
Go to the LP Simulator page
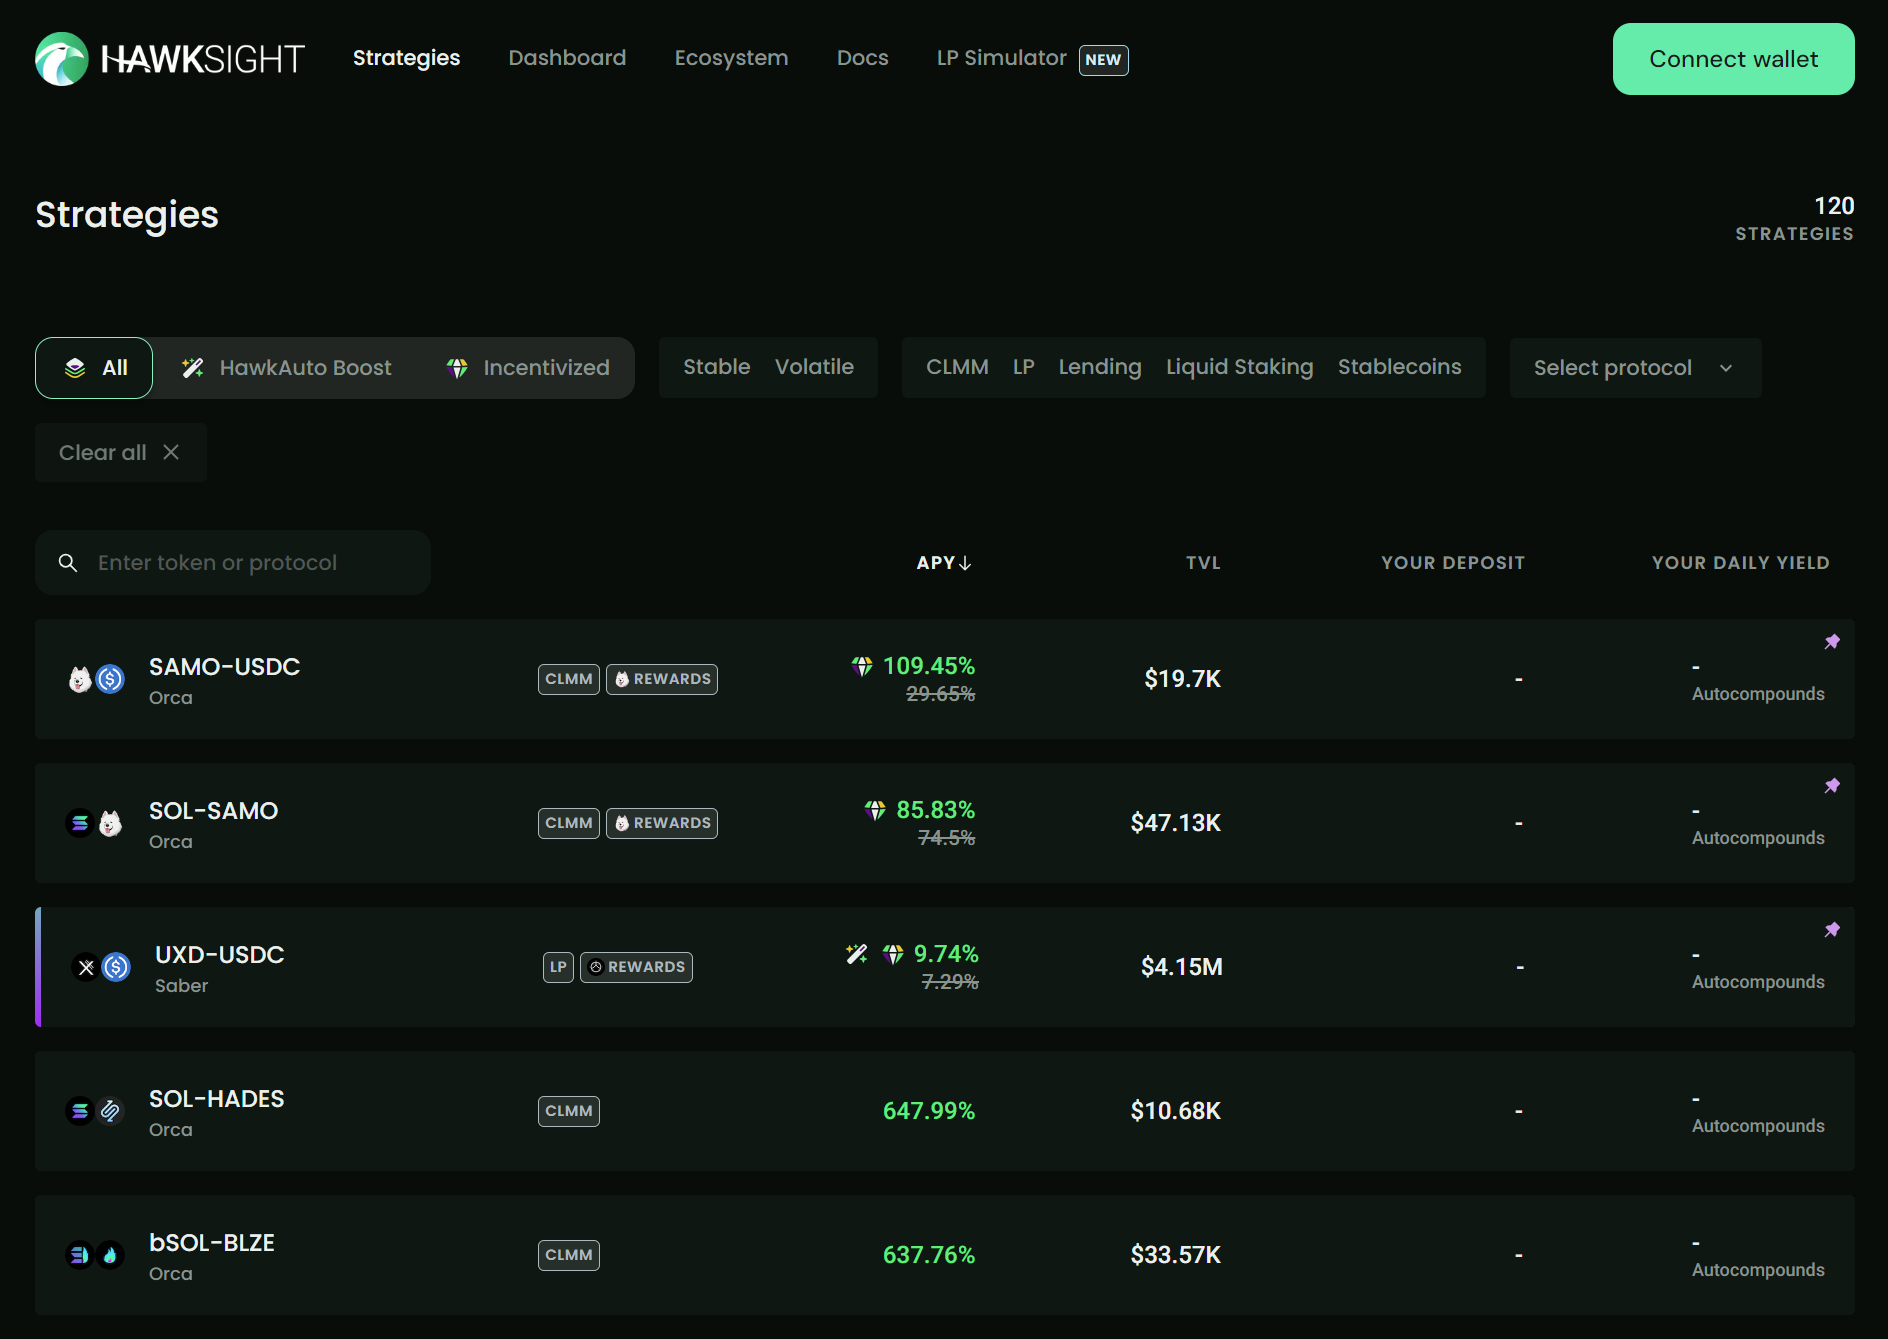1001,58
